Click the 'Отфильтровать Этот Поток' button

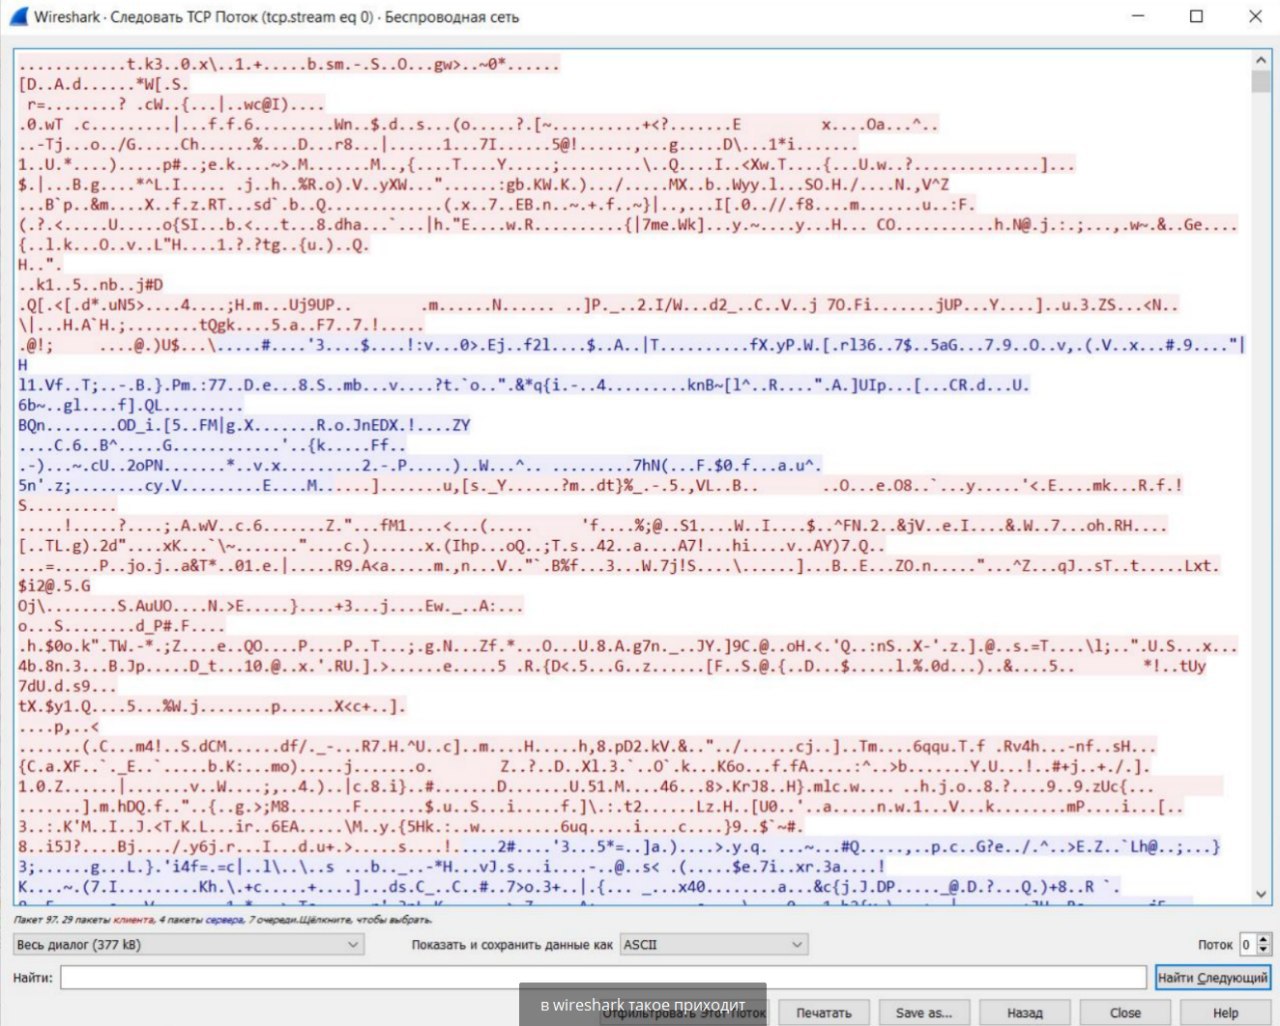684,1012
